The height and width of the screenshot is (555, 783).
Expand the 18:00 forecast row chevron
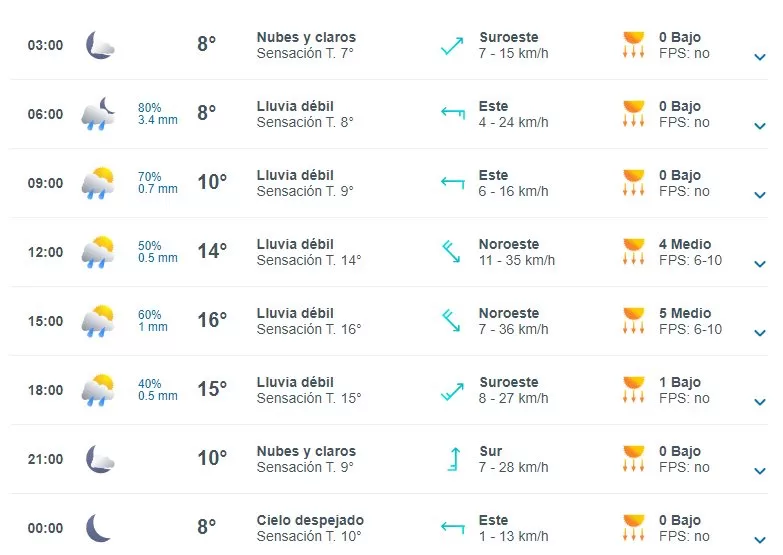pyautogui.click(x=759, y=403)
